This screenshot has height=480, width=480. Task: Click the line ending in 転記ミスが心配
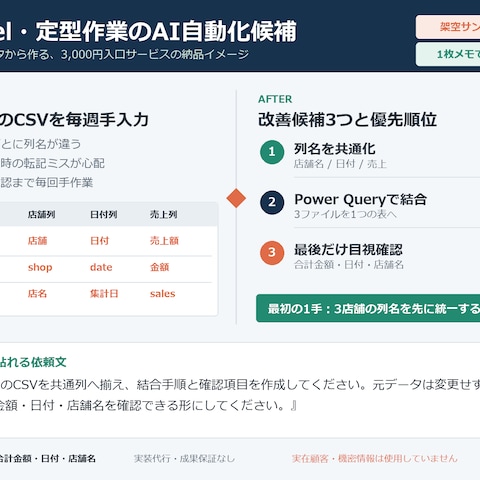click(52, 163)
